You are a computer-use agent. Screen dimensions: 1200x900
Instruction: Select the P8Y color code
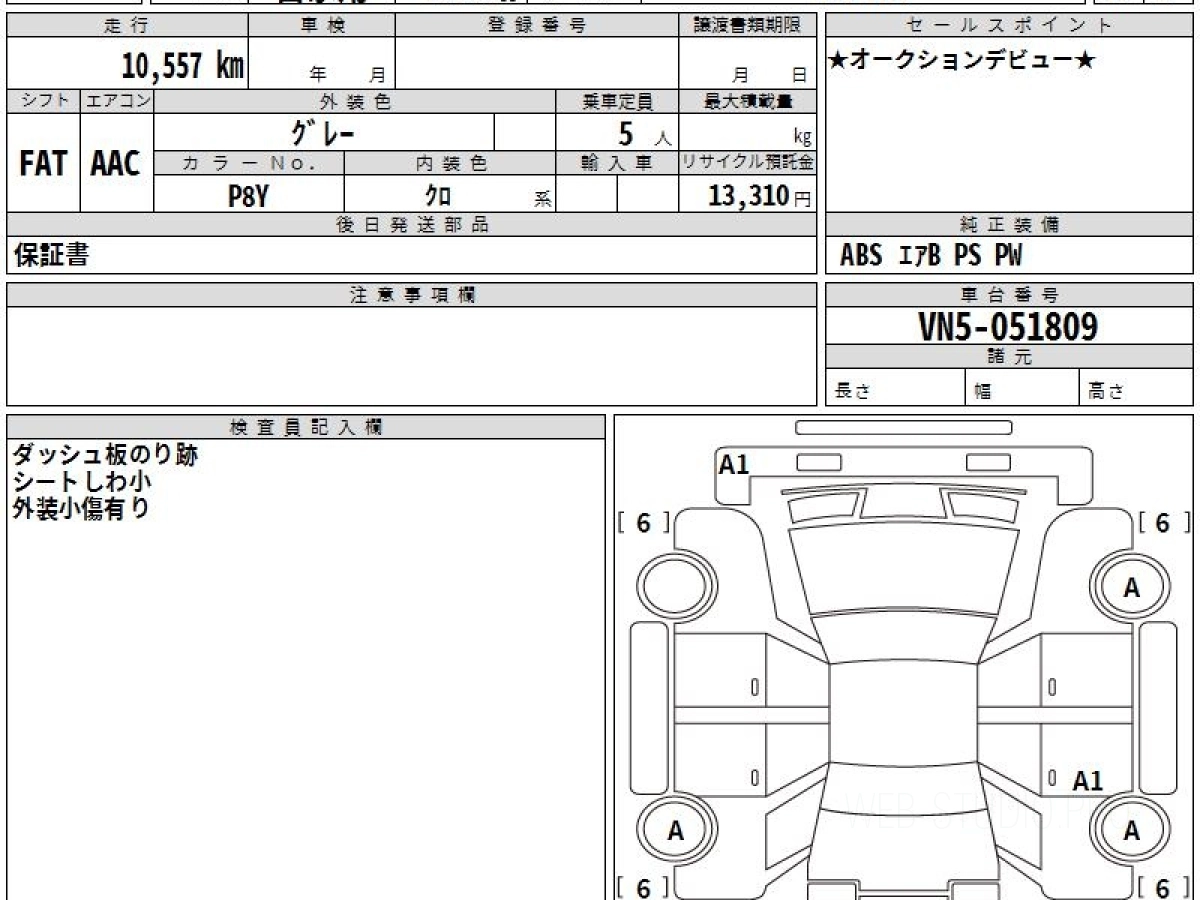pos(249,196)
